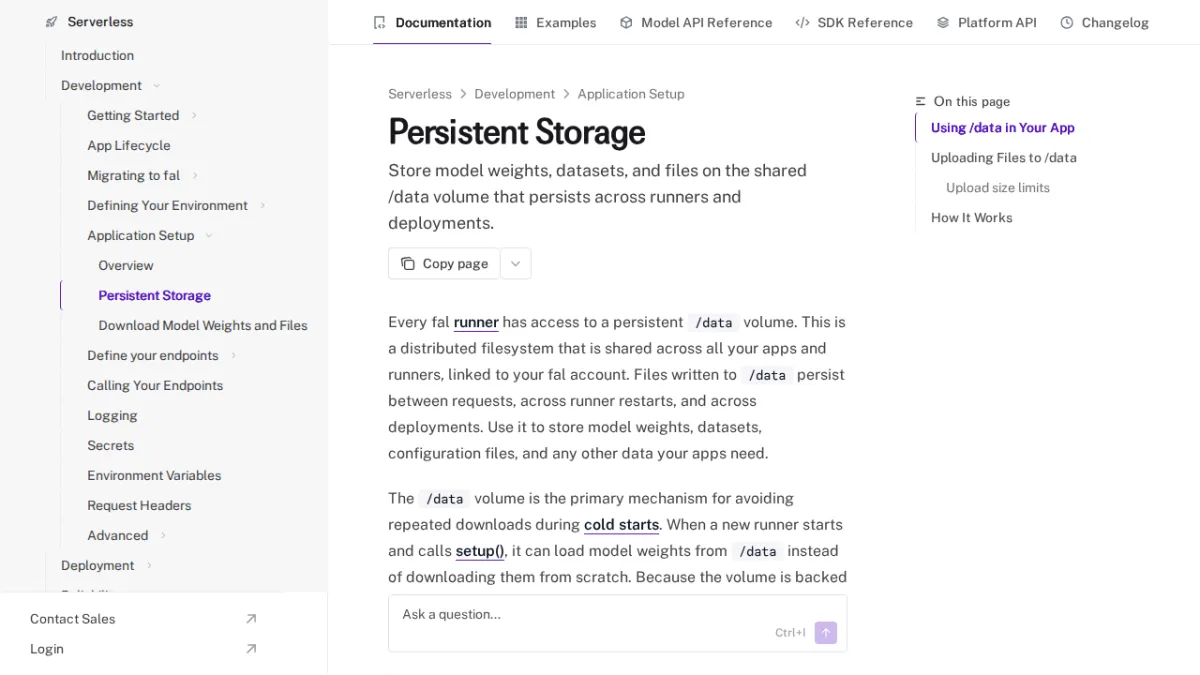Click the purple send arrow button
The height and width of the screenshot is (675, 1200).
826,633
